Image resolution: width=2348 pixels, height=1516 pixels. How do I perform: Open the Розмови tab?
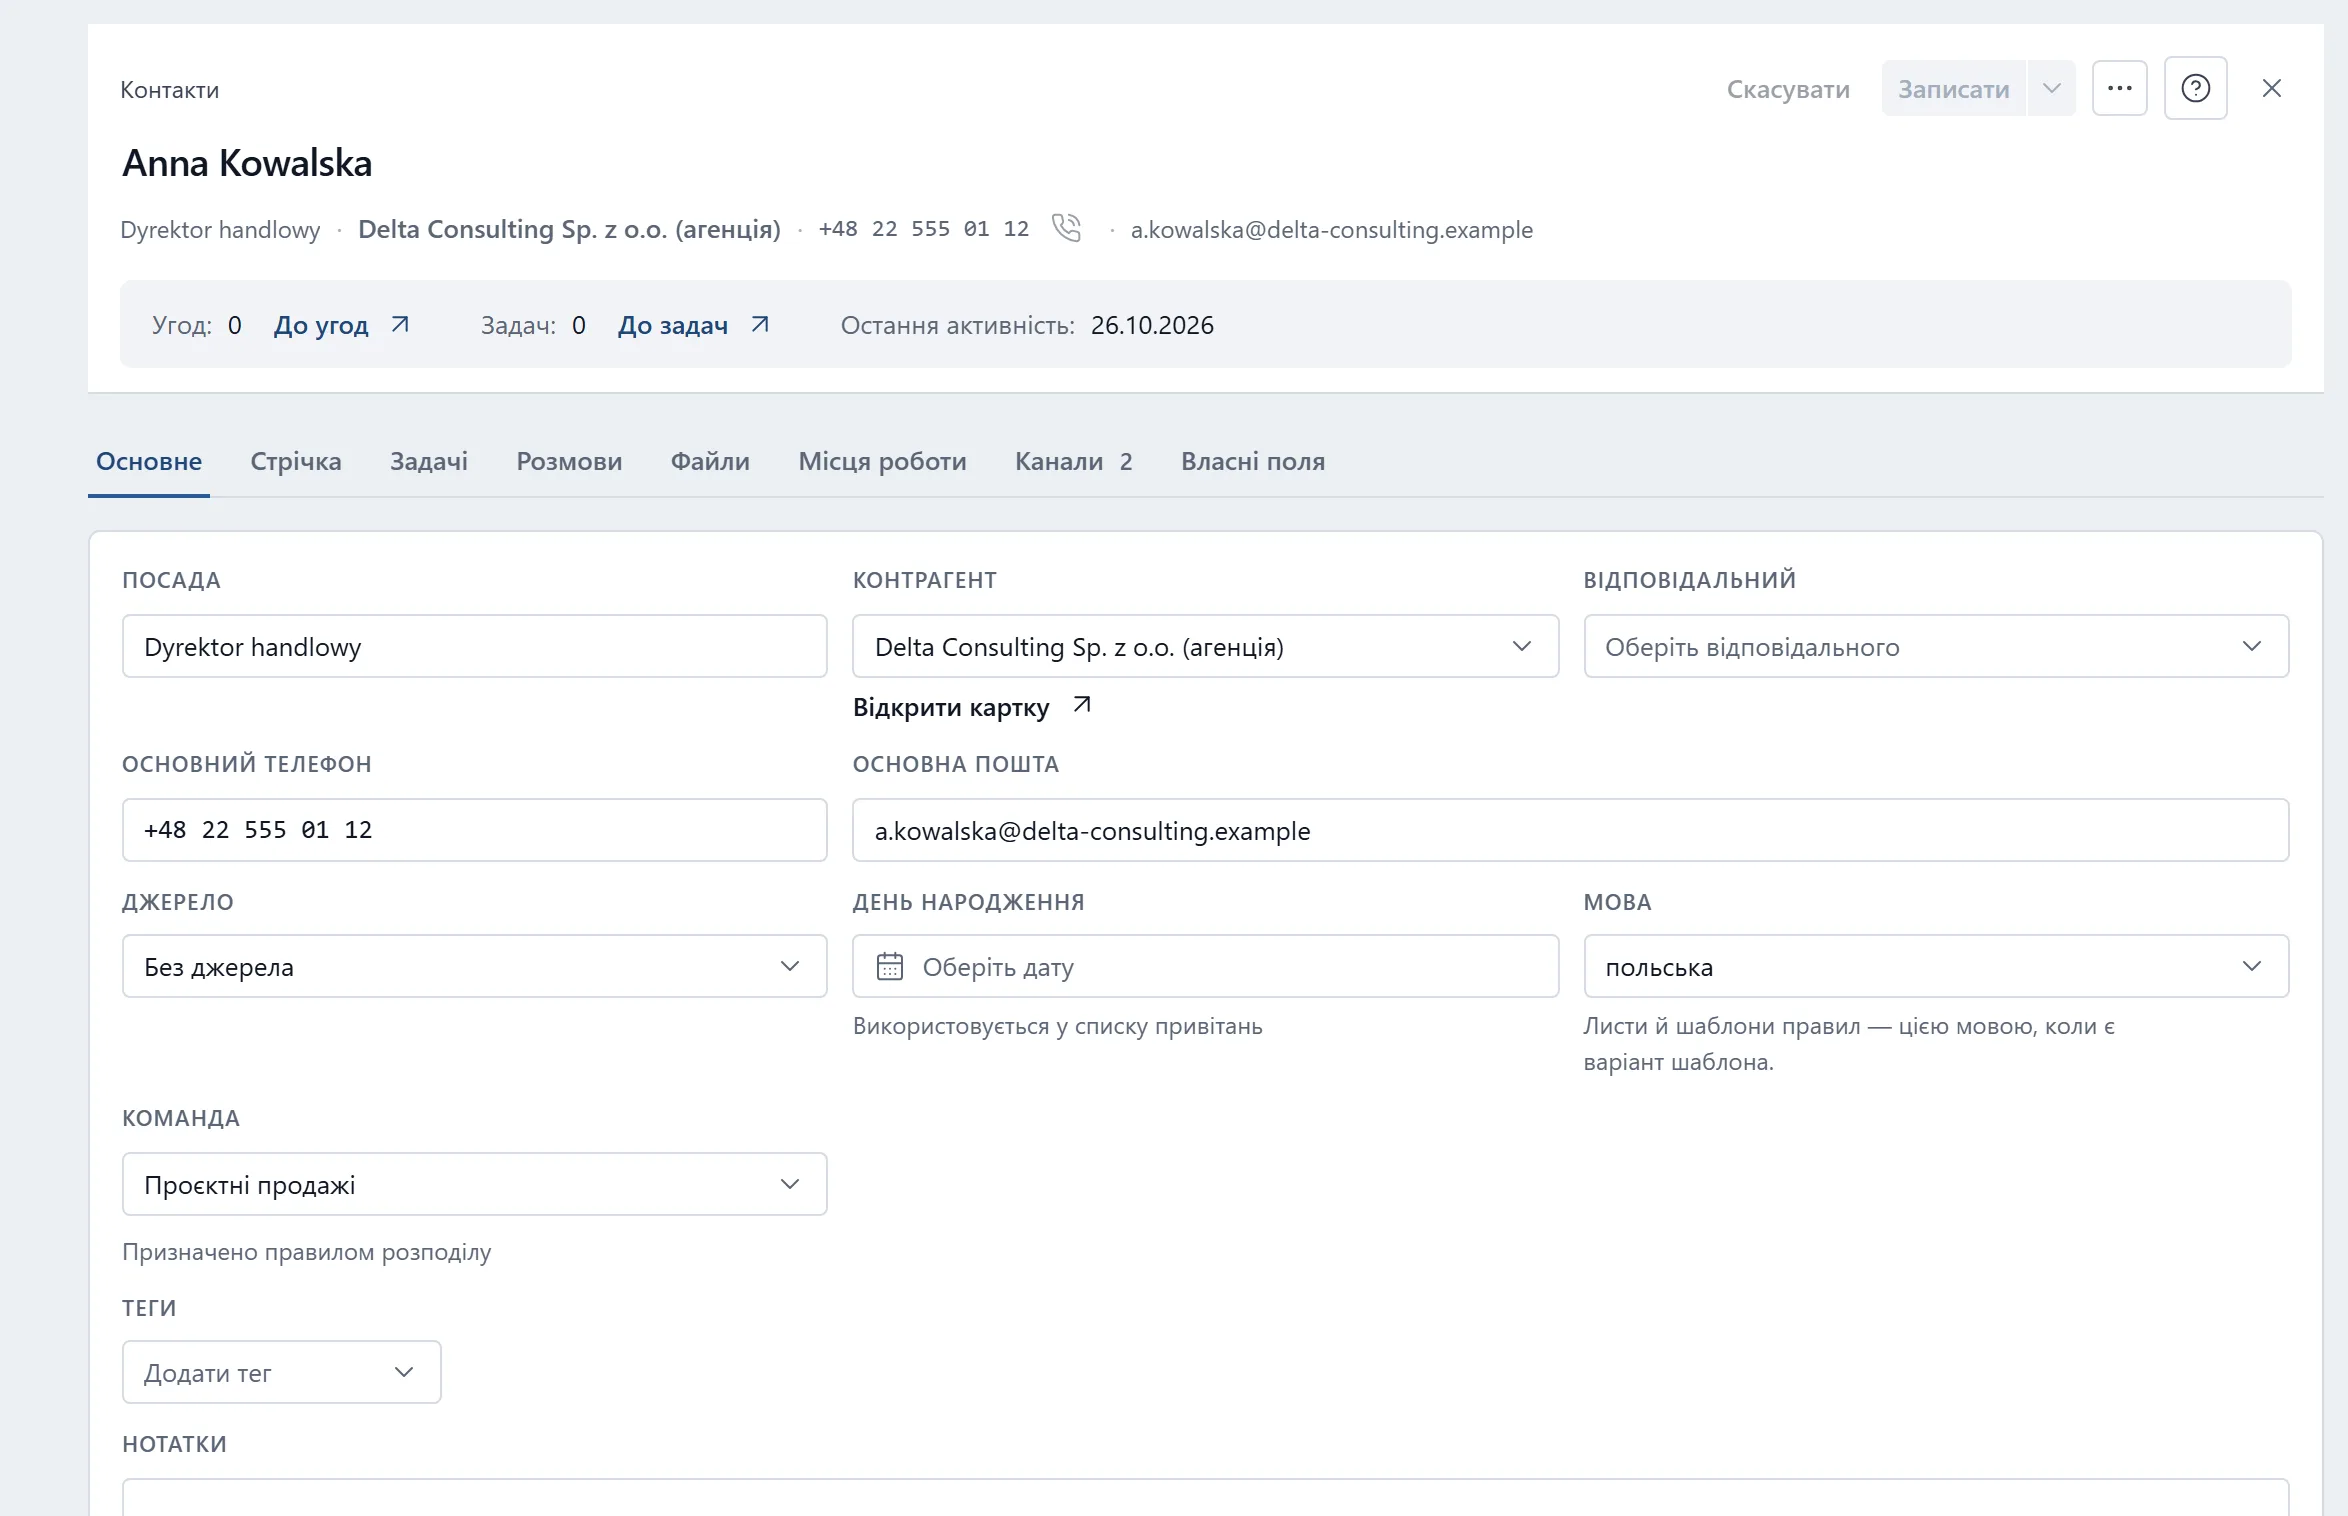(x=569, y=461)
